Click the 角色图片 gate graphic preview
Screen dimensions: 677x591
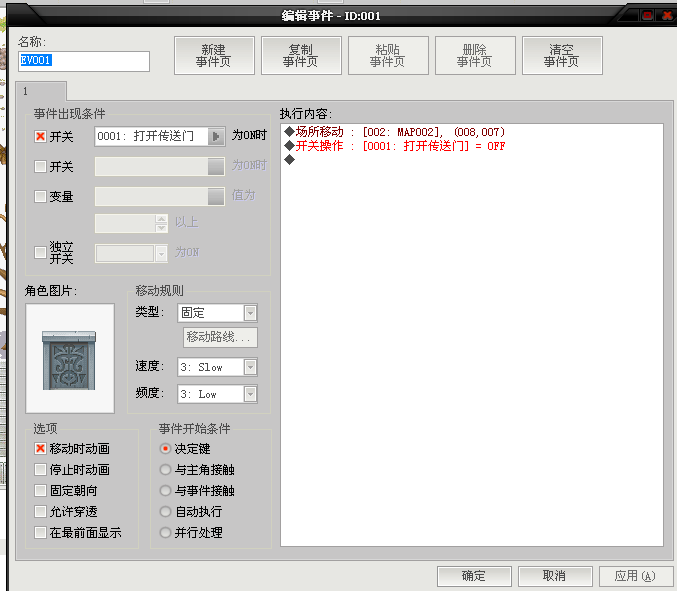70,358
